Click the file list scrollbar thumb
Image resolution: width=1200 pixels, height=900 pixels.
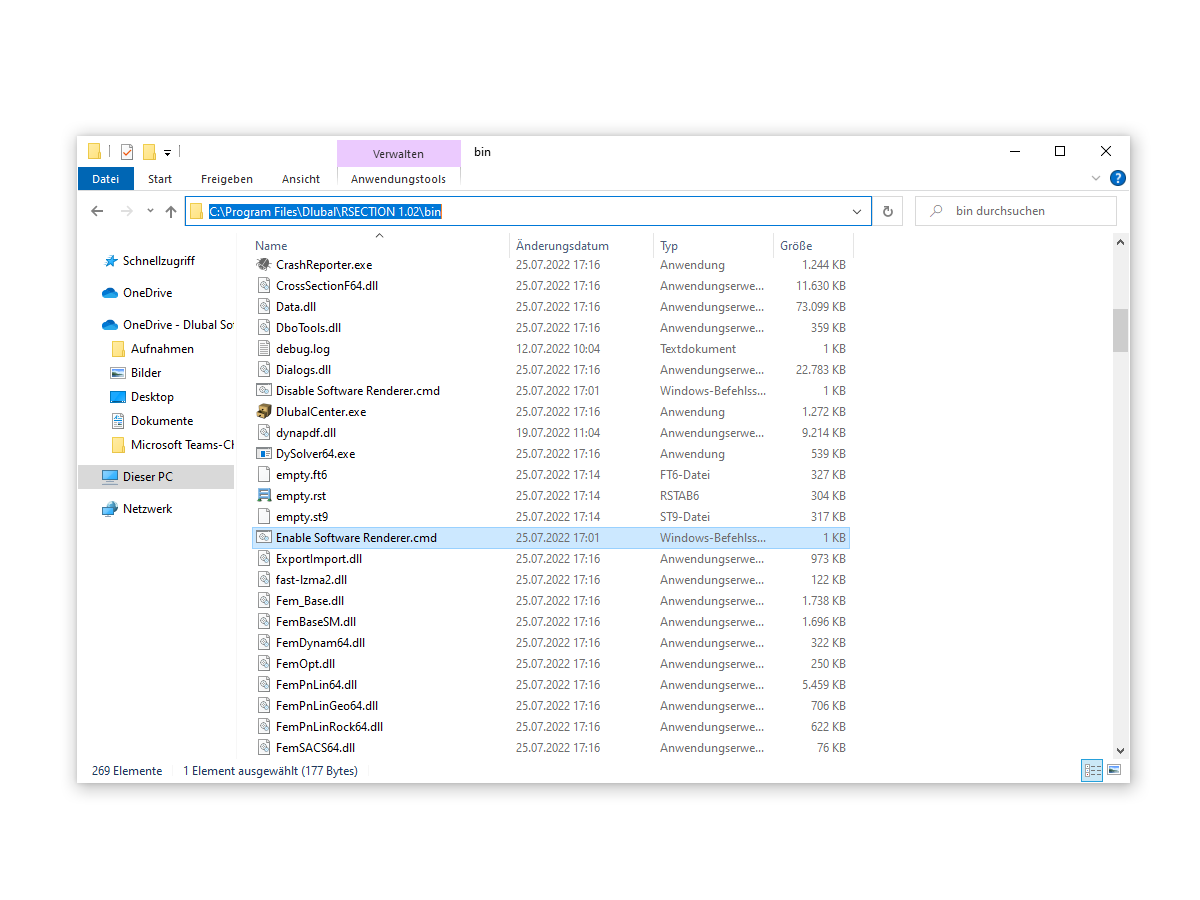coord(1120,330)
